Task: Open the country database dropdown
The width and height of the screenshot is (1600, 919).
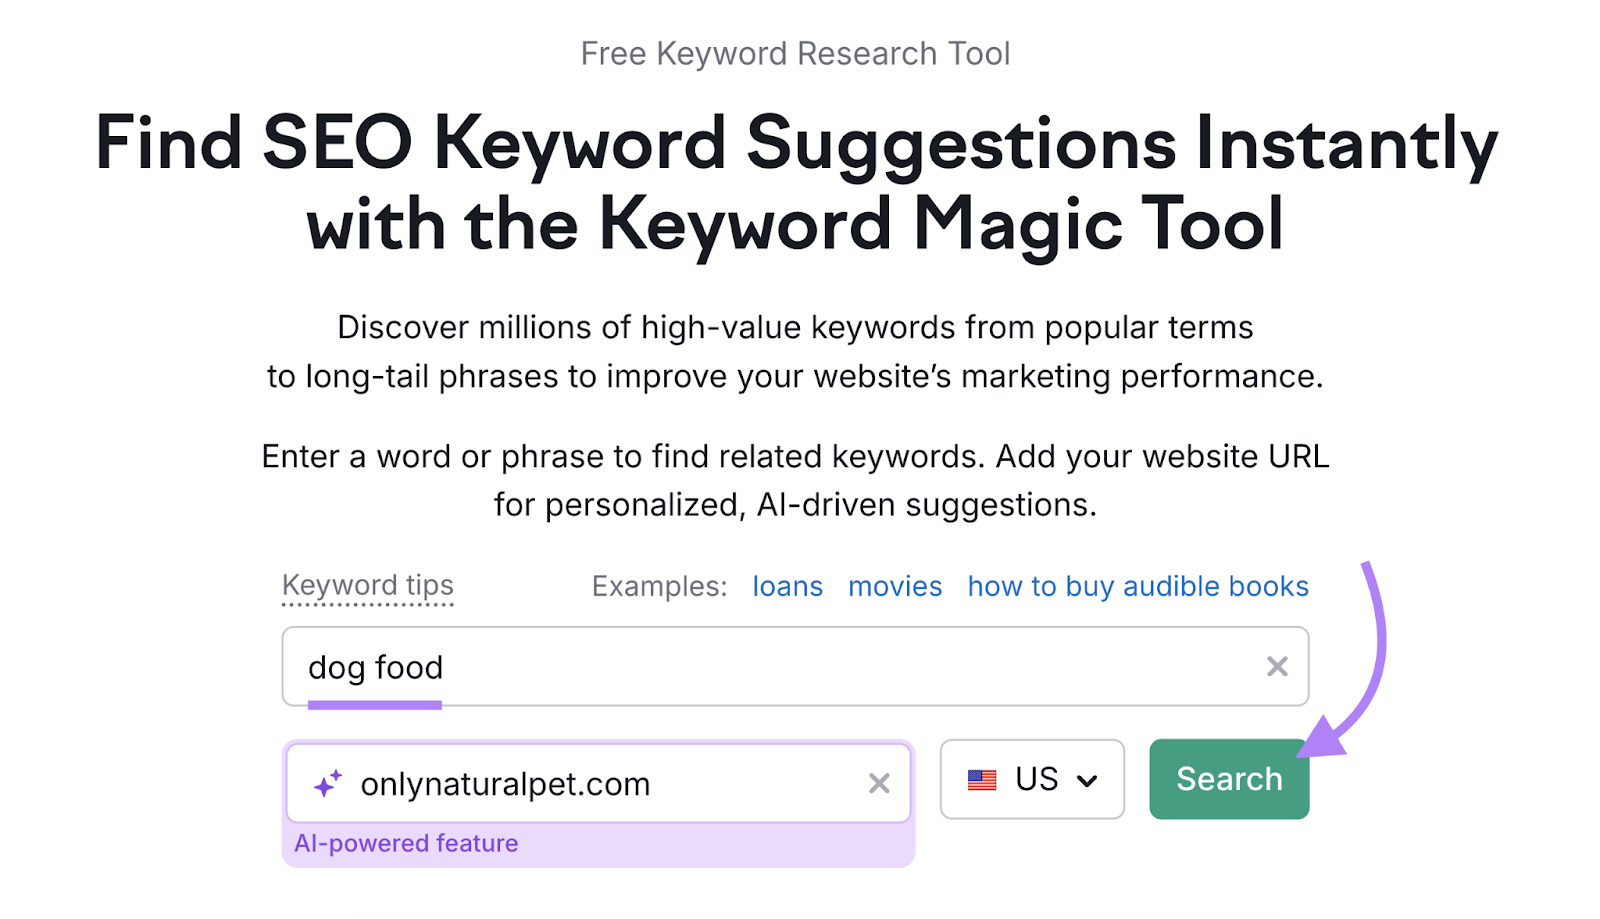Action: click(1033, 779)
